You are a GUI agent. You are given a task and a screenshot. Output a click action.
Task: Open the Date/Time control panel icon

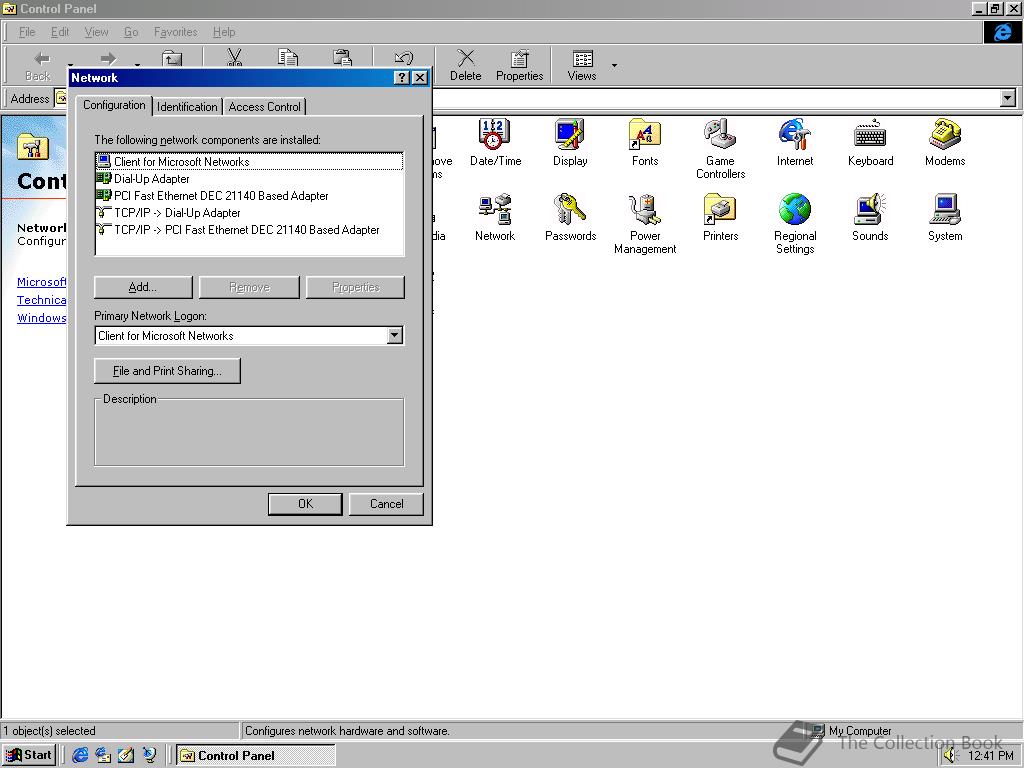coord(495,142)
